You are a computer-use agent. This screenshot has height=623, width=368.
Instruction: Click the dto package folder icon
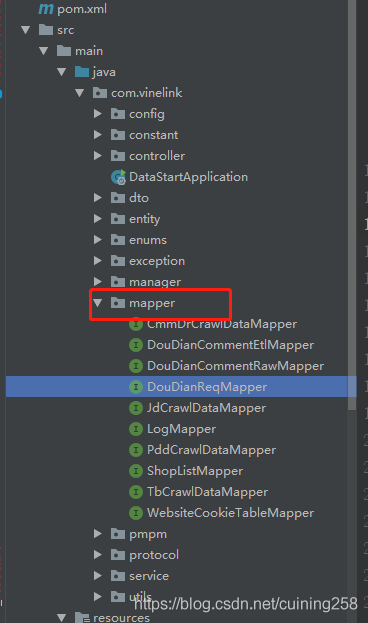pos(118,198)
